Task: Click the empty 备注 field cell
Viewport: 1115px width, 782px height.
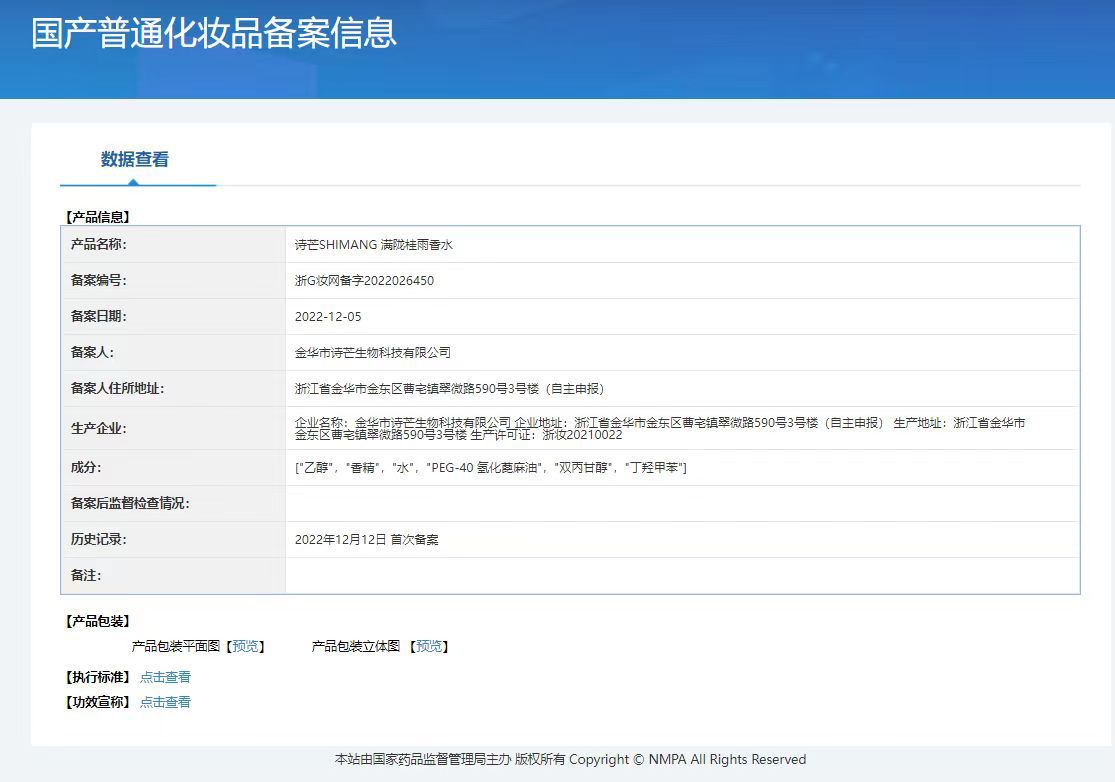Action: click(x=682, y=576)
